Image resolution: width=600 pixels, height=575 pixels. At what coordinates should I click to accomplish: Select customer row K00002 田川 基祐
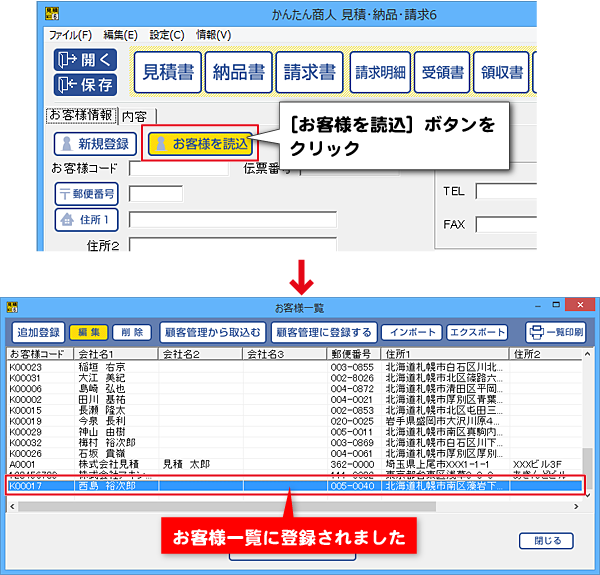click(294, 399)
